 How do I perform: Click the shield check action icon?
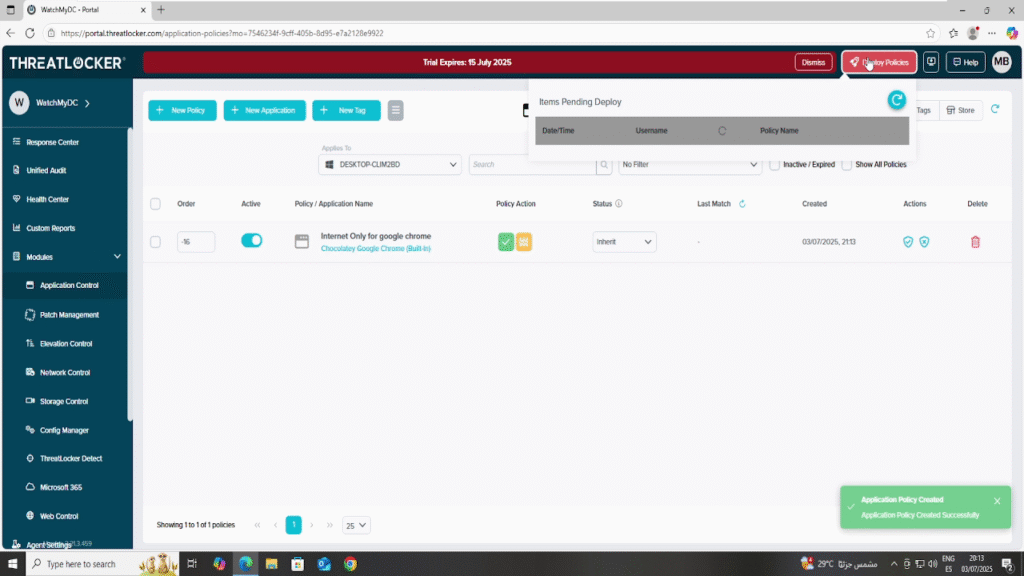pyautogui.click(x=908, y=242)
